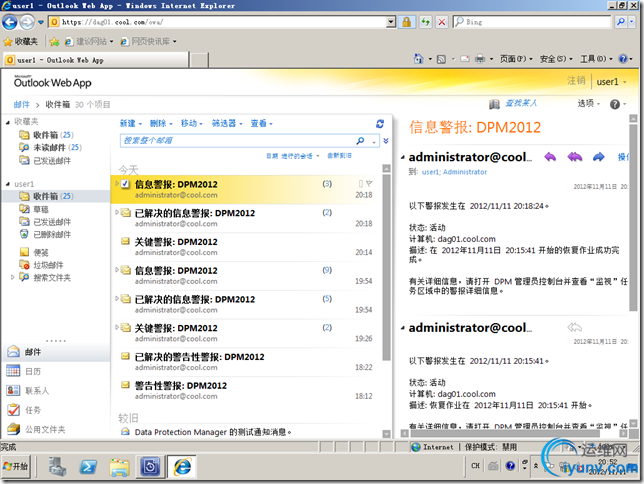The height and width of the screenshot is (484, 644).
Task: Click the refresh page icon in IE
Action: tap(426, 22)
